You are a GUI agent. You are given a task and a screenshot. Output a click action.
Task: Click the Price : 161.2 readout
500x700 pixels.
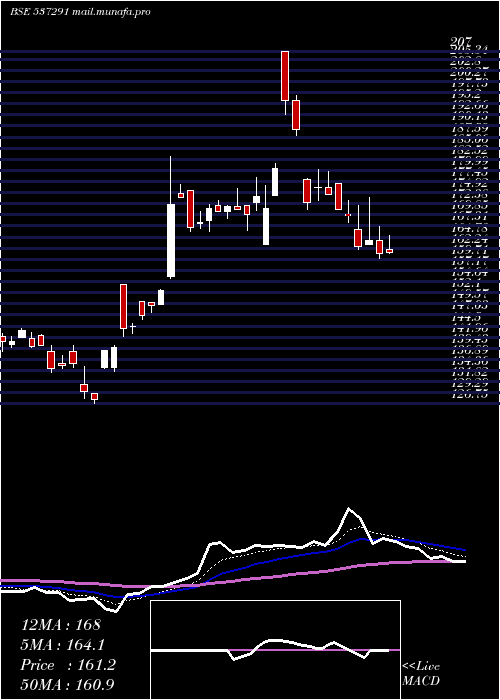(68, 665)
